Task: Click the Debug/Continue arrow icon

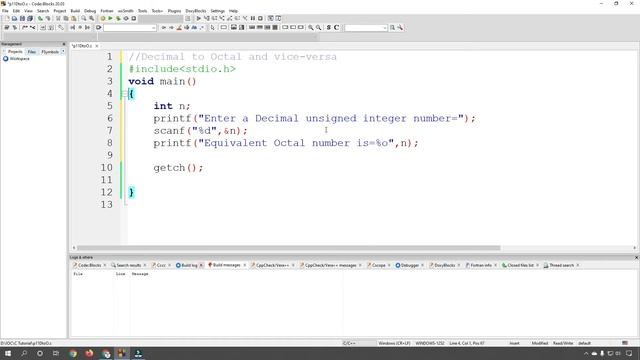Action: [199, 18]
